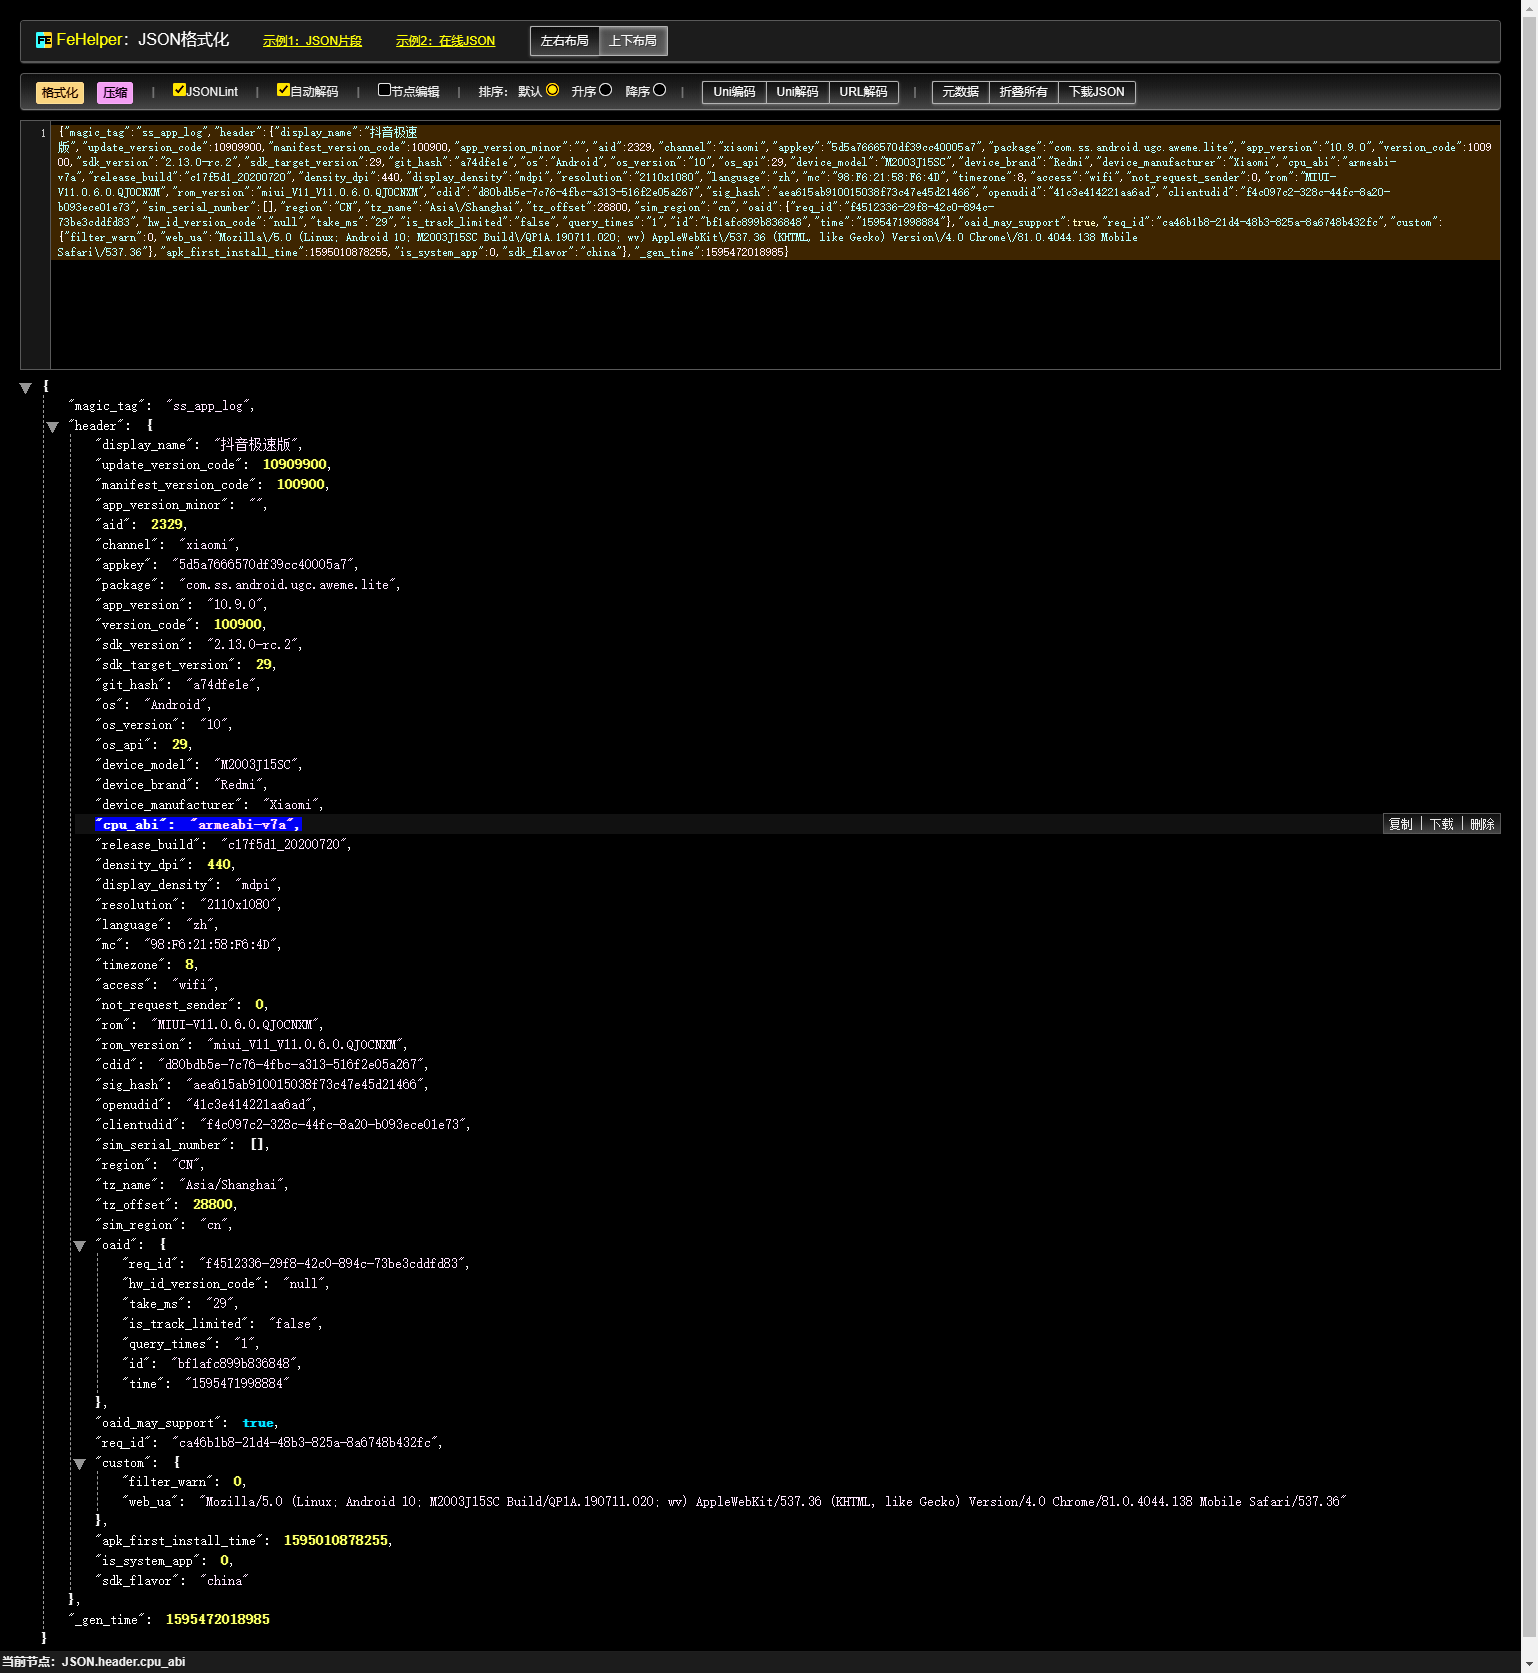Delete the cpu_abi node via 删除
The height and width of the screenshot is (1673, 1538).
pos(1482,824)
